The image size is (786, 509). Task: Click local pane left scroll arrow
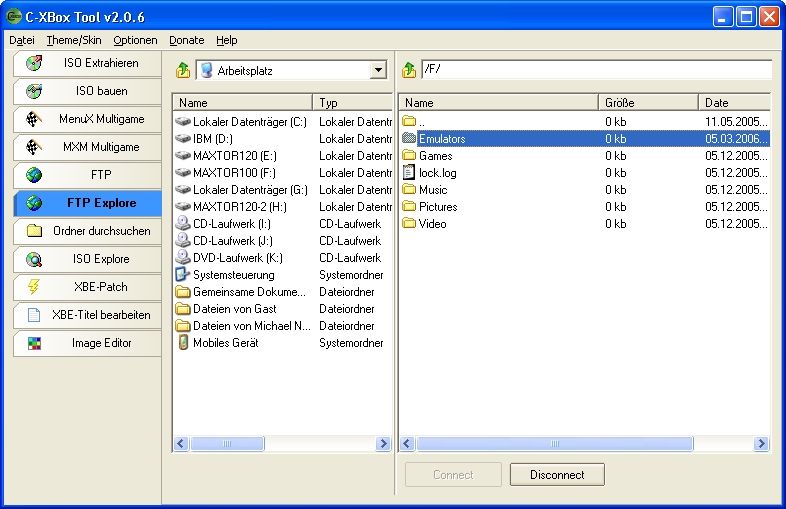click(x=181, y=443)
